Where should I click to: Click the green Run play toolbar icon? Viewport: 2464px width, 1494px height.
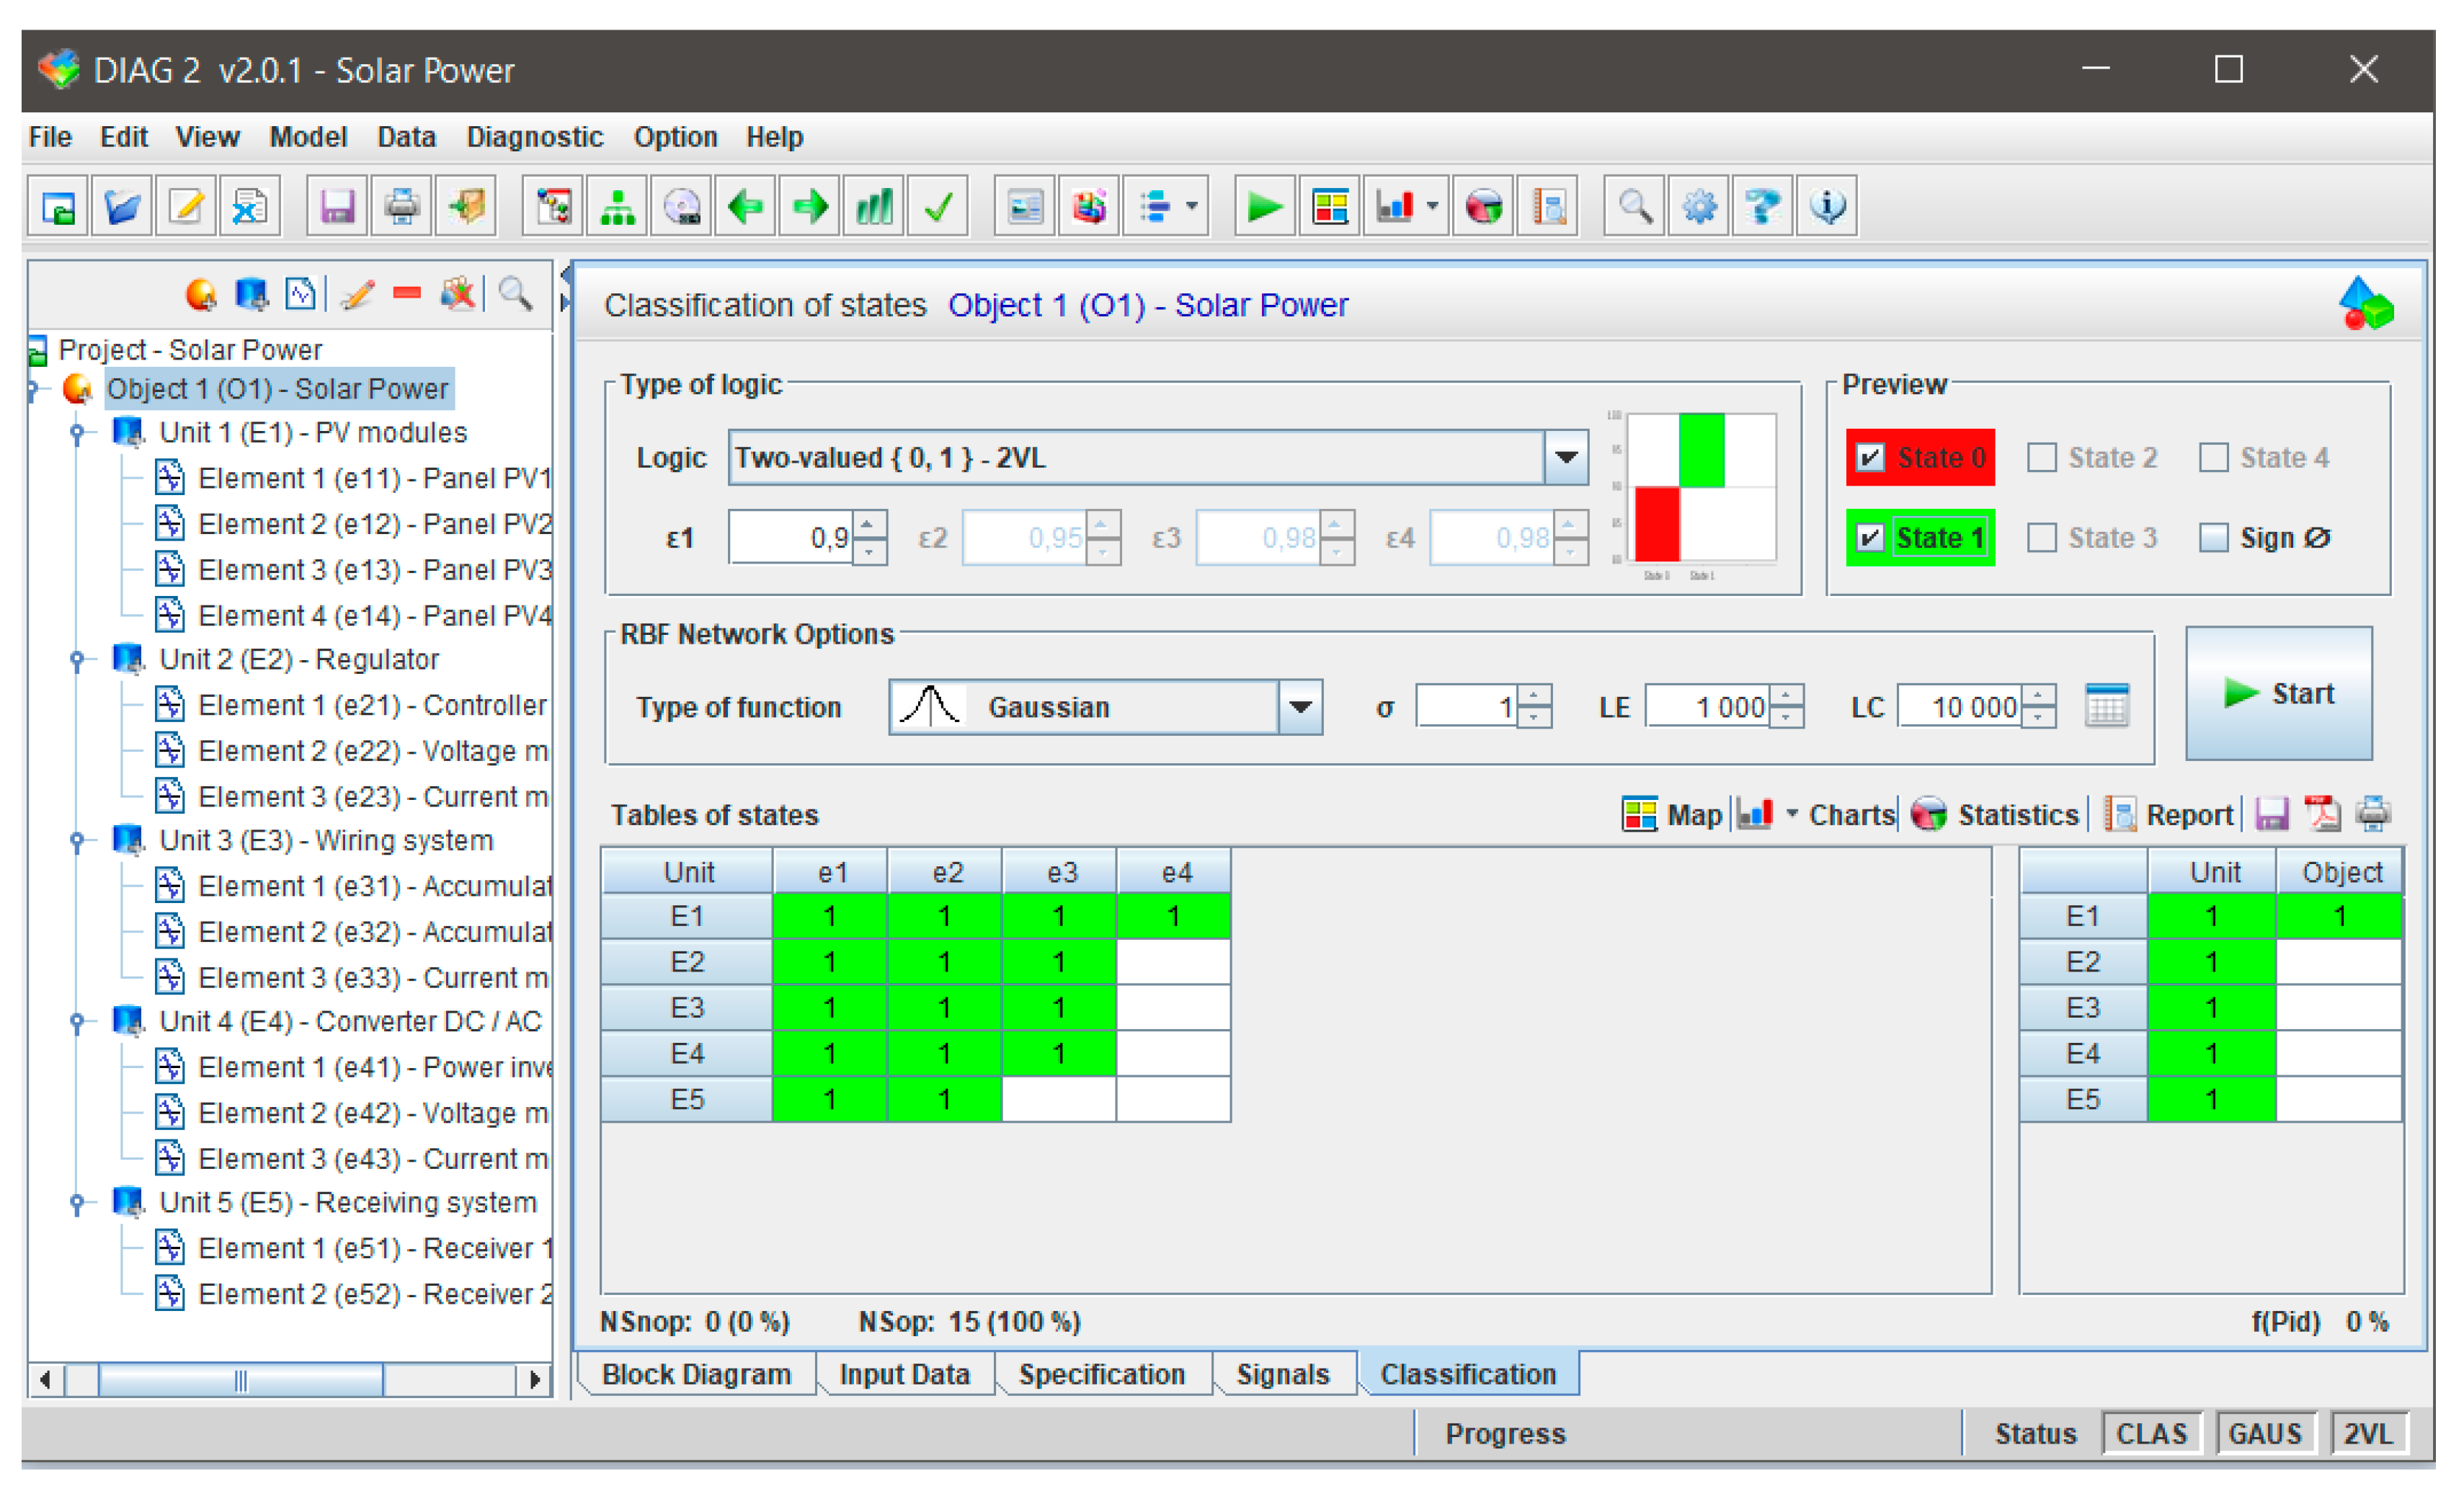click(x=1264, y=207)
